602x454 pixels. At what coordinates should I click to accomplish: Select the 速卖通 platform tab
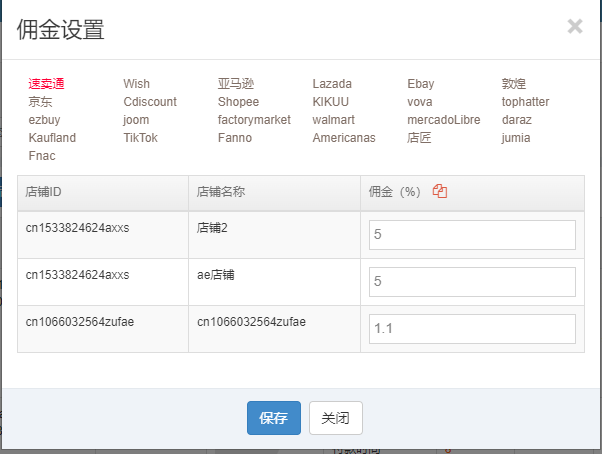[x=46, y=84]
